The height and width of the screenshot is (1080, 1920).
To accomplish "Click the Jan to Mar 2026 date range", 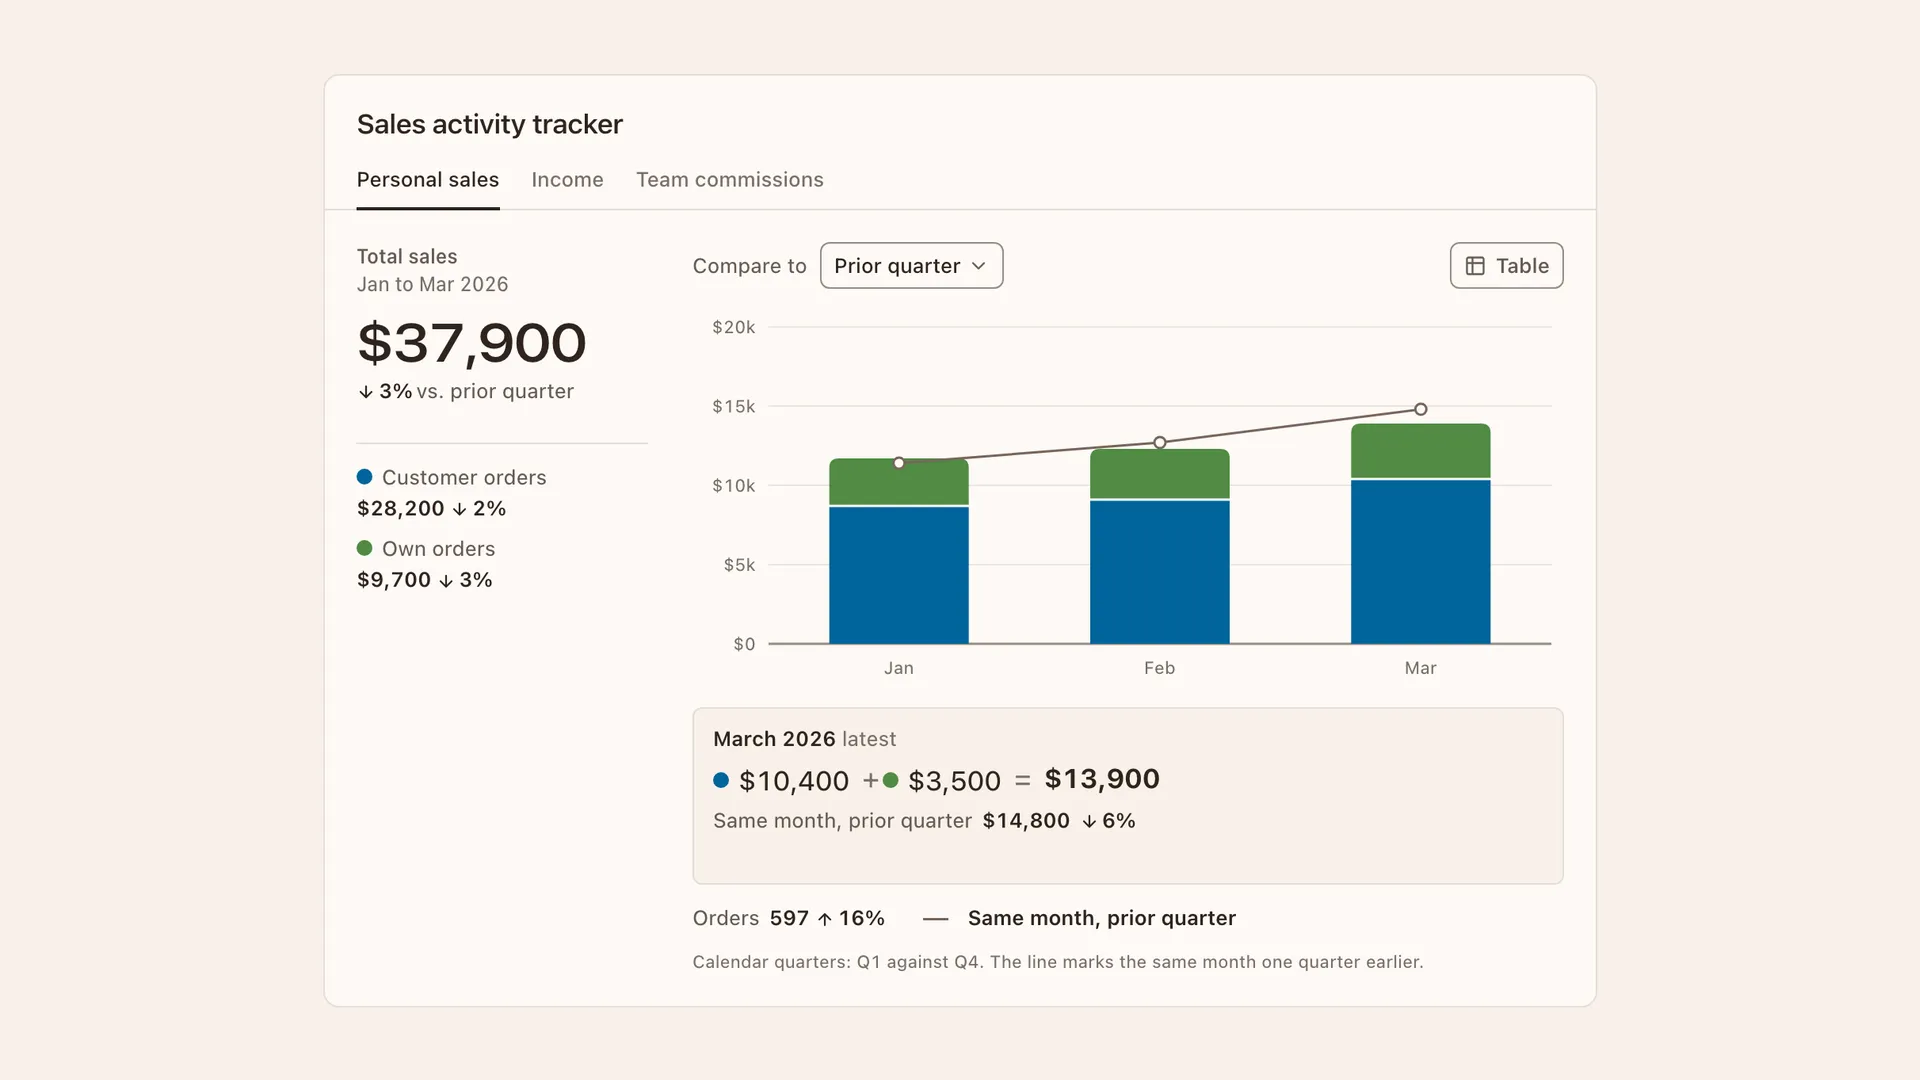I will click(433, 284).
